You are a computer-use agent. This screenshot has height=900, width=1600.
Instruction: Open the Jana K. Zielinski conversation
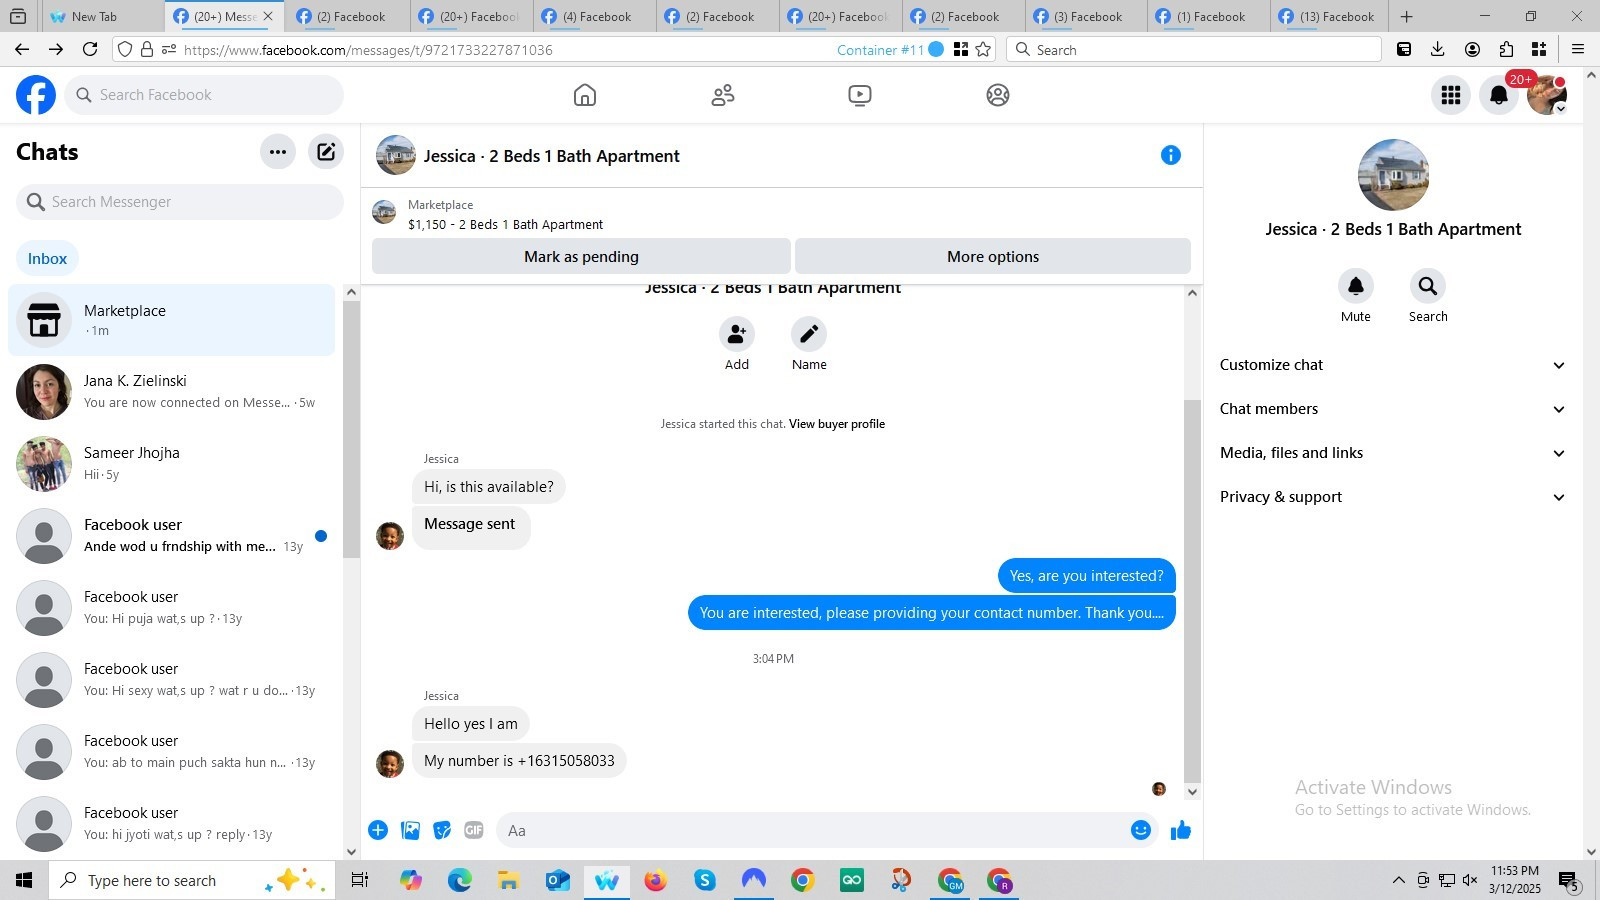(x=171, y=392)
